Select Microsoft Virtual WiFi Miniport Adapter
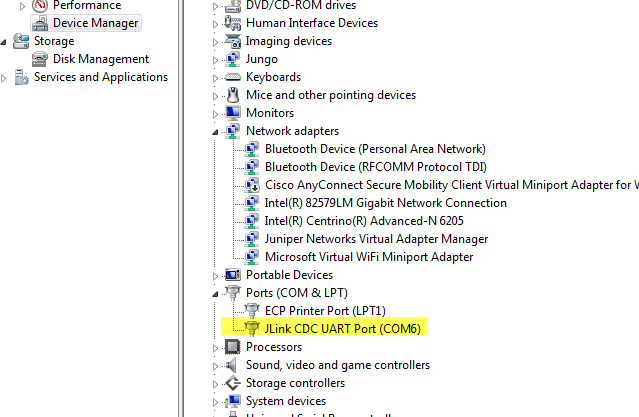 point(369,257)
